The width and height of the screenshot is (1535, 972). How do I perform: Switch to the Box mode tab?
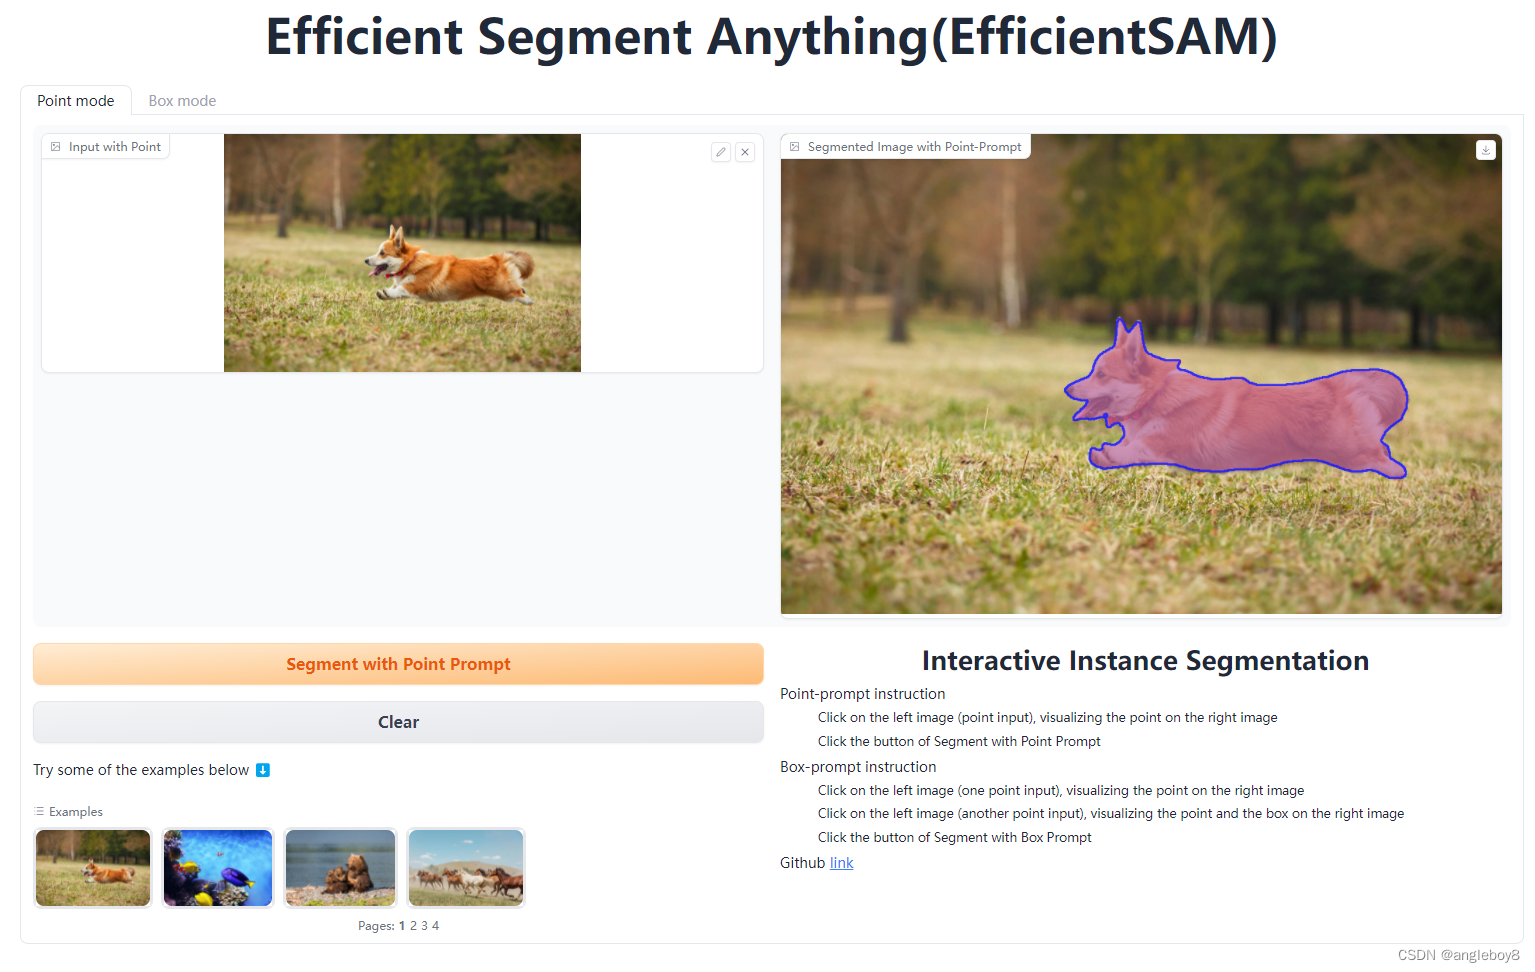click(x=182, y=100)
